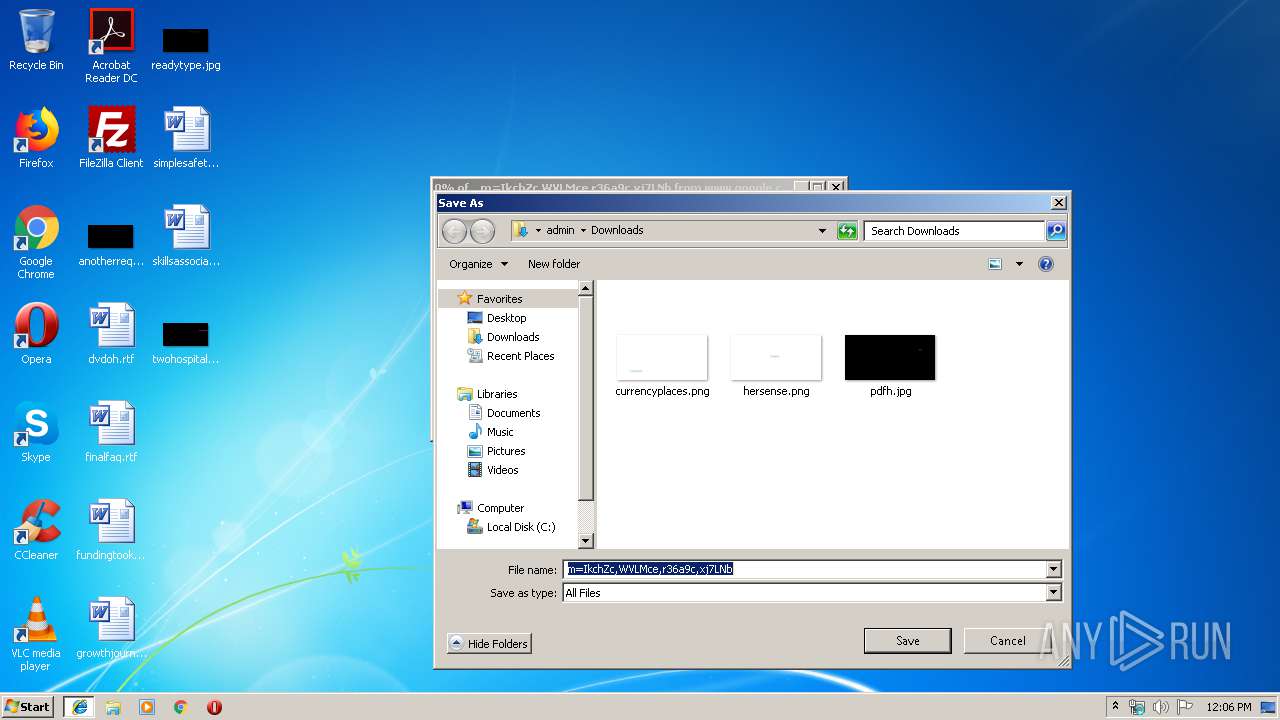Open the volume tray icon
1280x720 pixels.
point(1161,707)
